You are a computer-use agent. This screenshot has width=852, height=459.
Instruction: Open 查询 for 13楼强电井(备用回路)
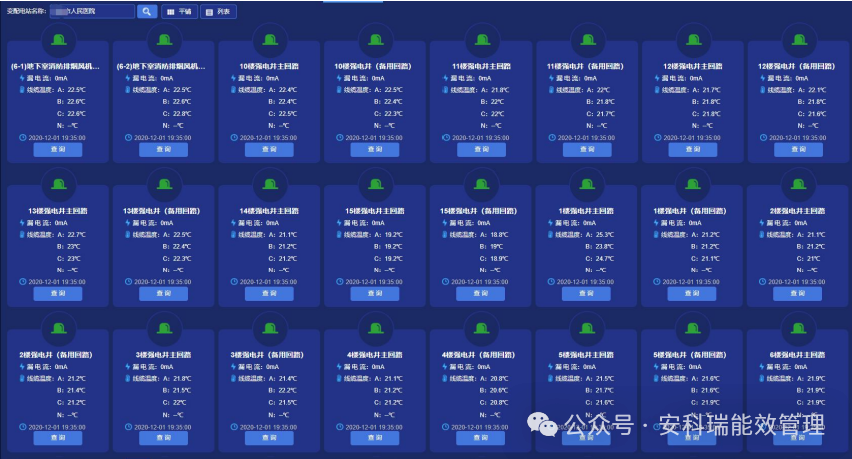(164, 293)
